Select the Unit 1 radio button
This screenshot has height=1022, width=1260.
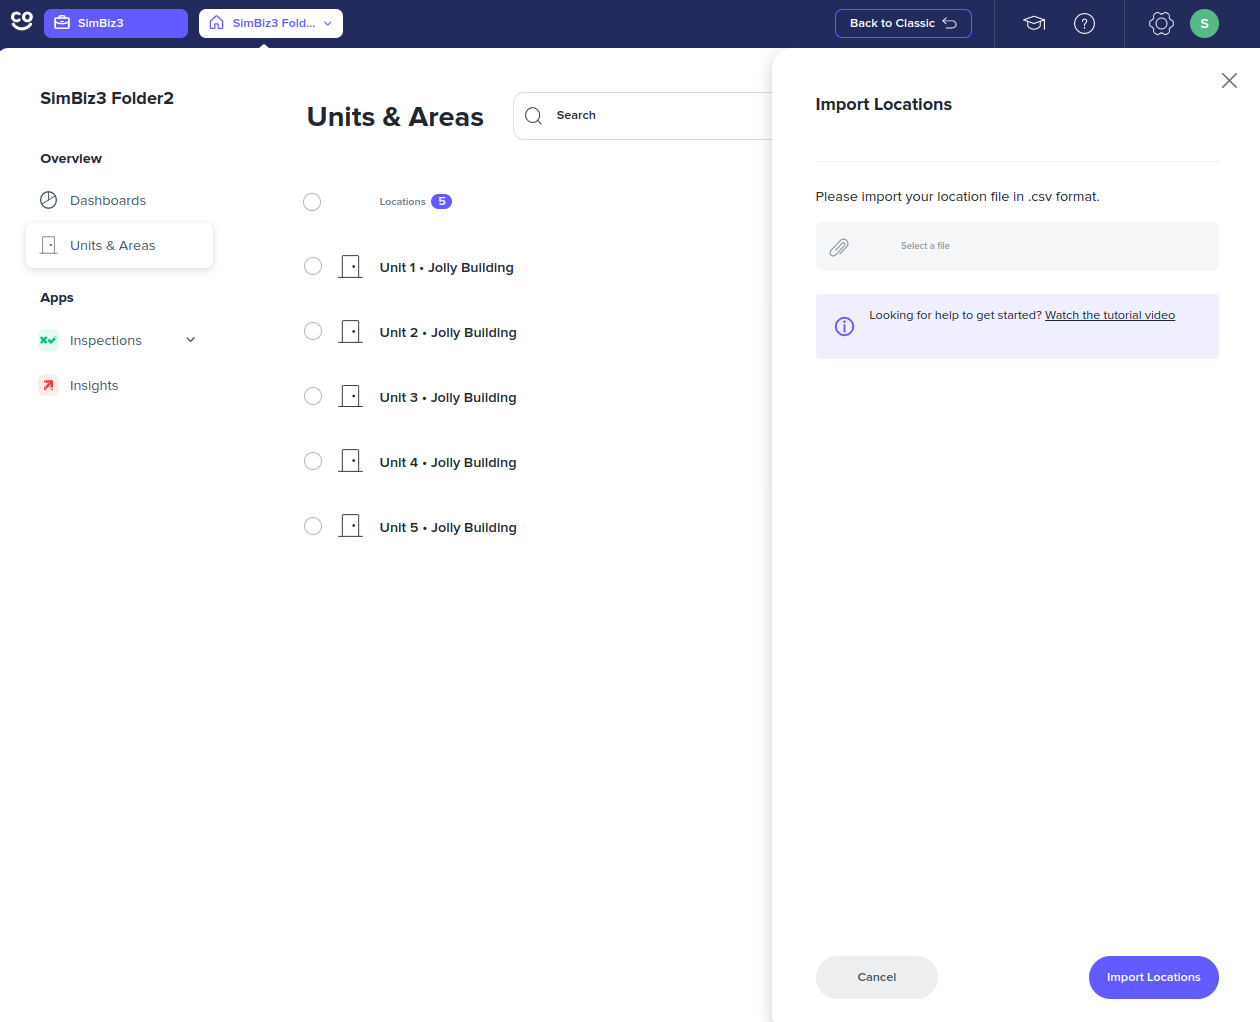pos(313,266)
